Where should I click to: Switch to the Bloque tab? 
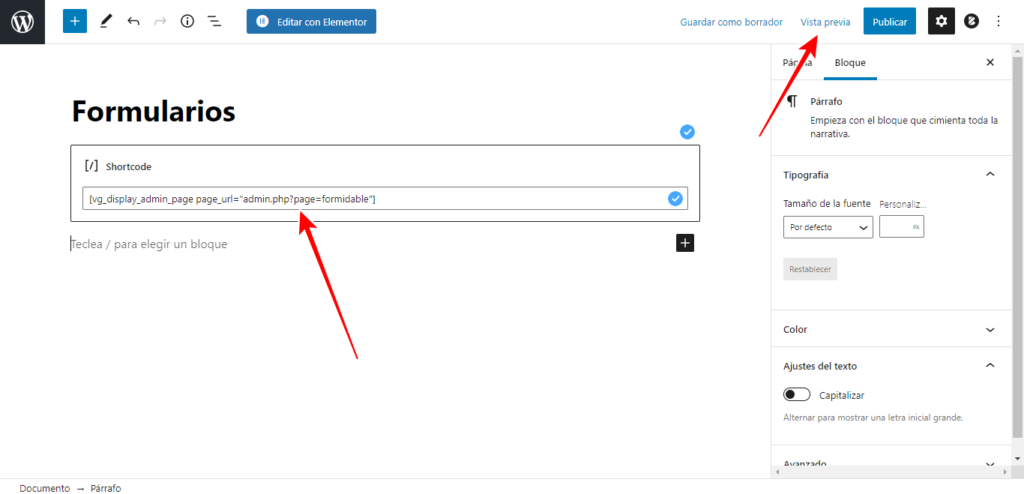click(x=850, y=62)
